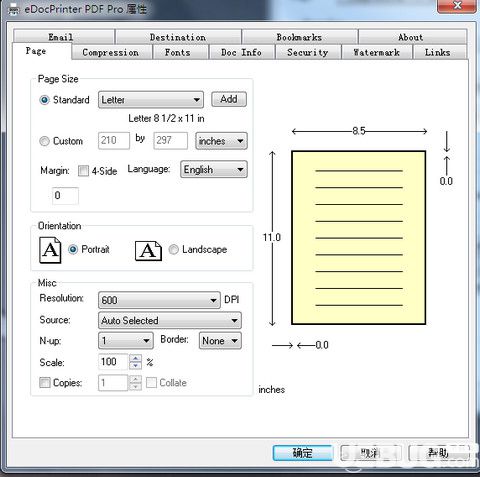Click the 11.0 height dimension label
This screenshot has height=477, width=480.
[272, 237]
